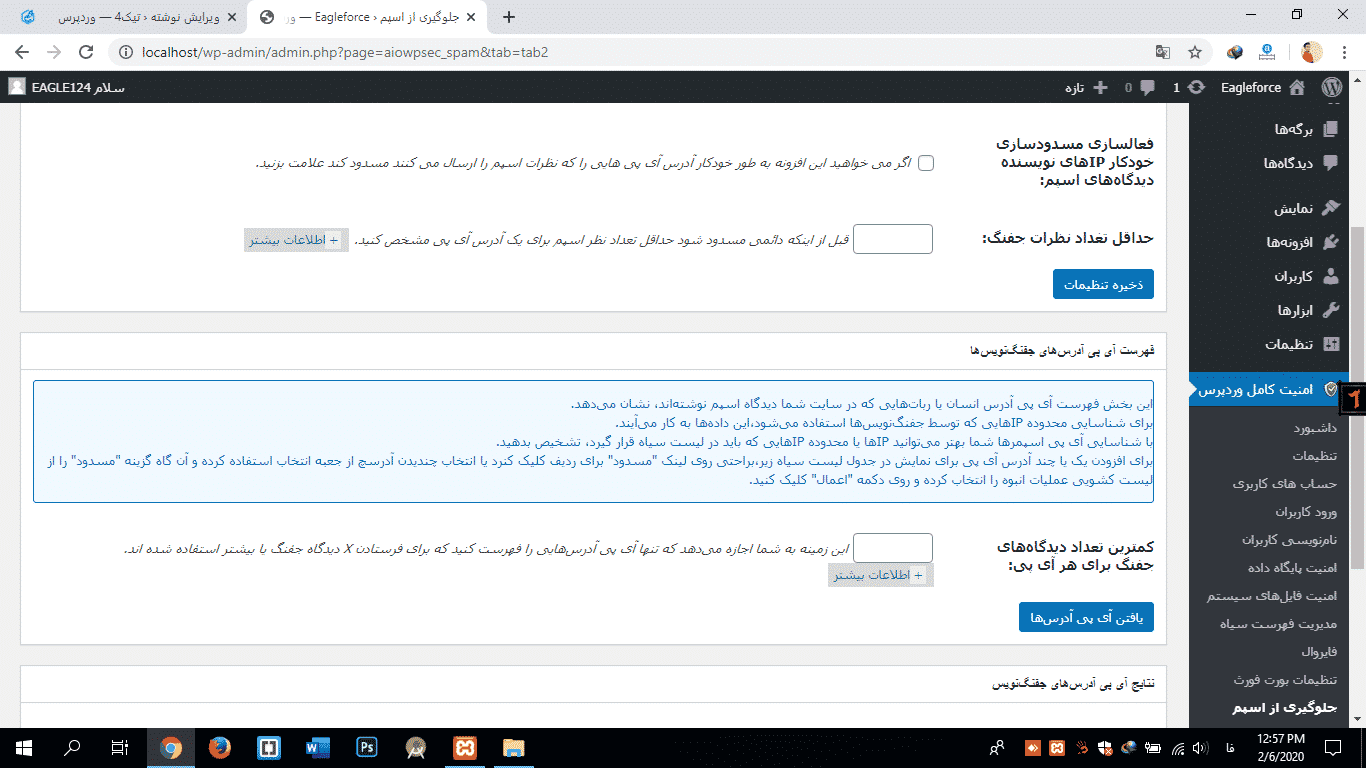Open File Explorer from the taskbar
Image resolution: width=1366 pixels, height=768 pixels.
pyautogui.click(x=514, y=747)
